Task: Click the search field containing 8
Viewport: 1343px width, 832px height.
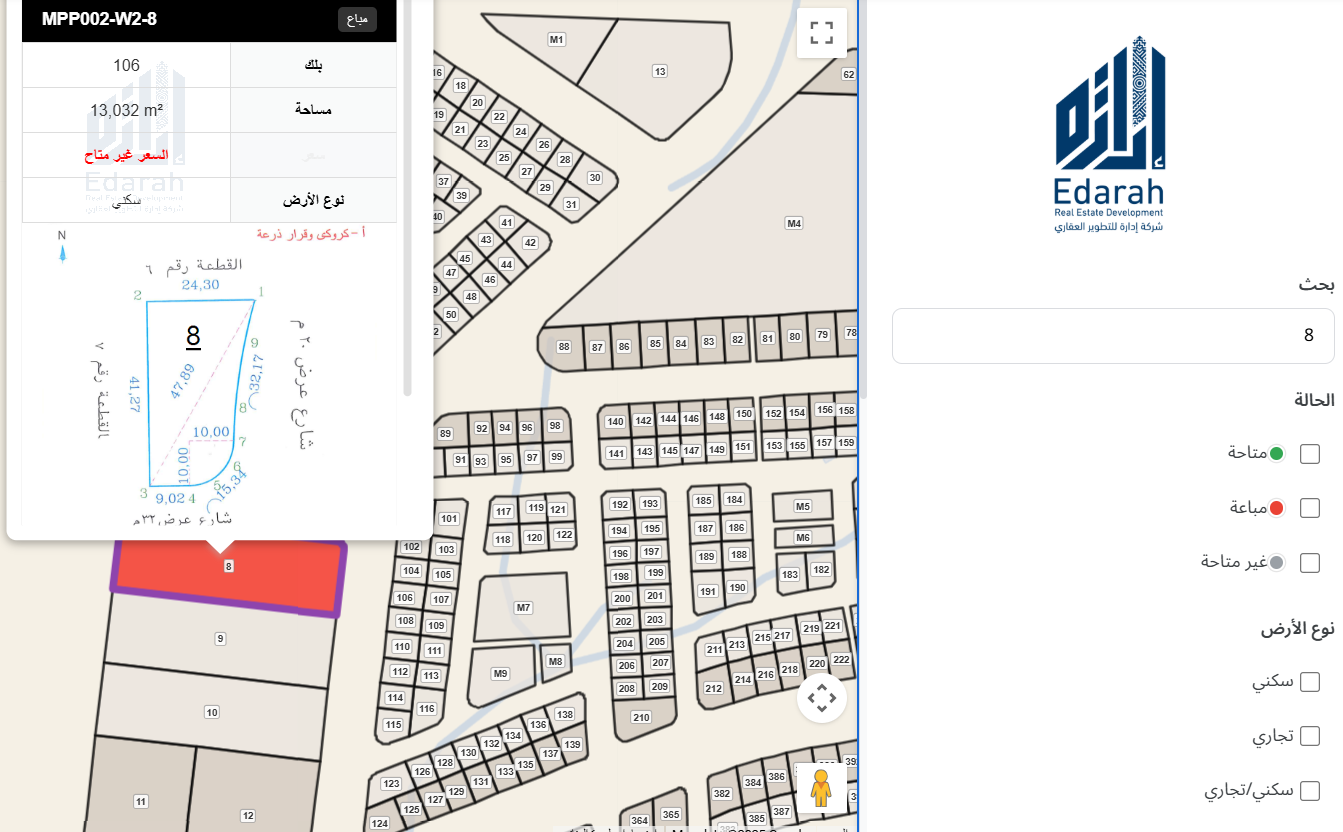Action: click(1112, 336)
